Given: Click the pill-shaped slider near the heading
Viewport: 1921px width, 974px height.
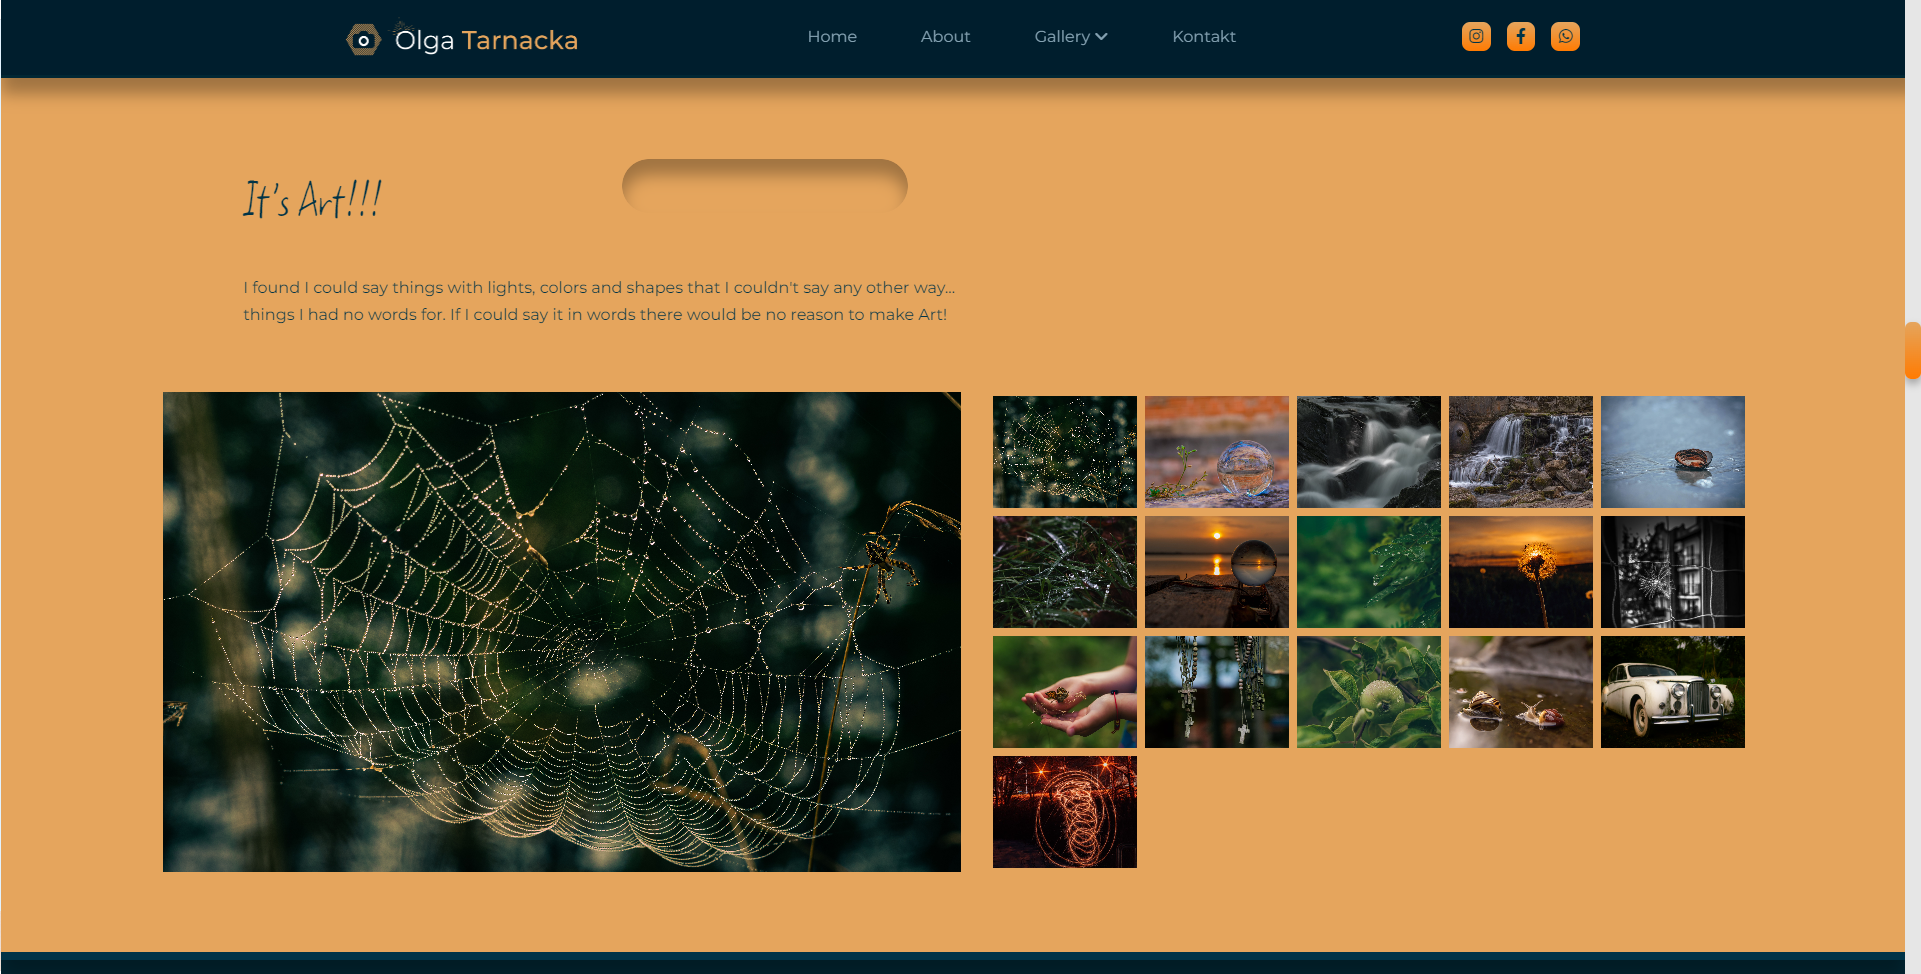Looking at the screenshot, I should (x=764, y=185).
